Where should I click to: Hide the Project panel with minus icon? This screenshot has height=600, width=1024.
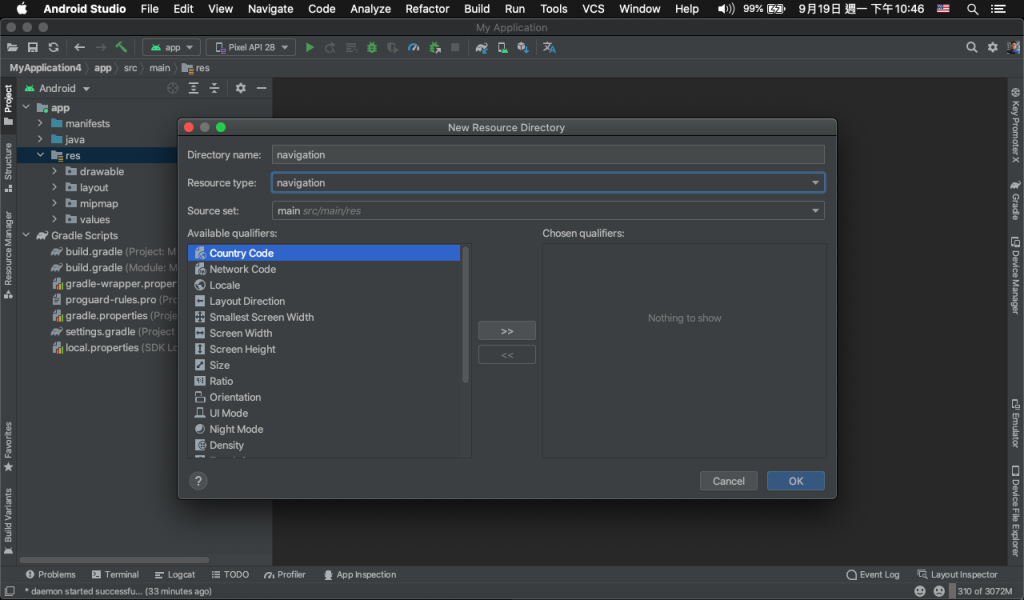[261, 88]
